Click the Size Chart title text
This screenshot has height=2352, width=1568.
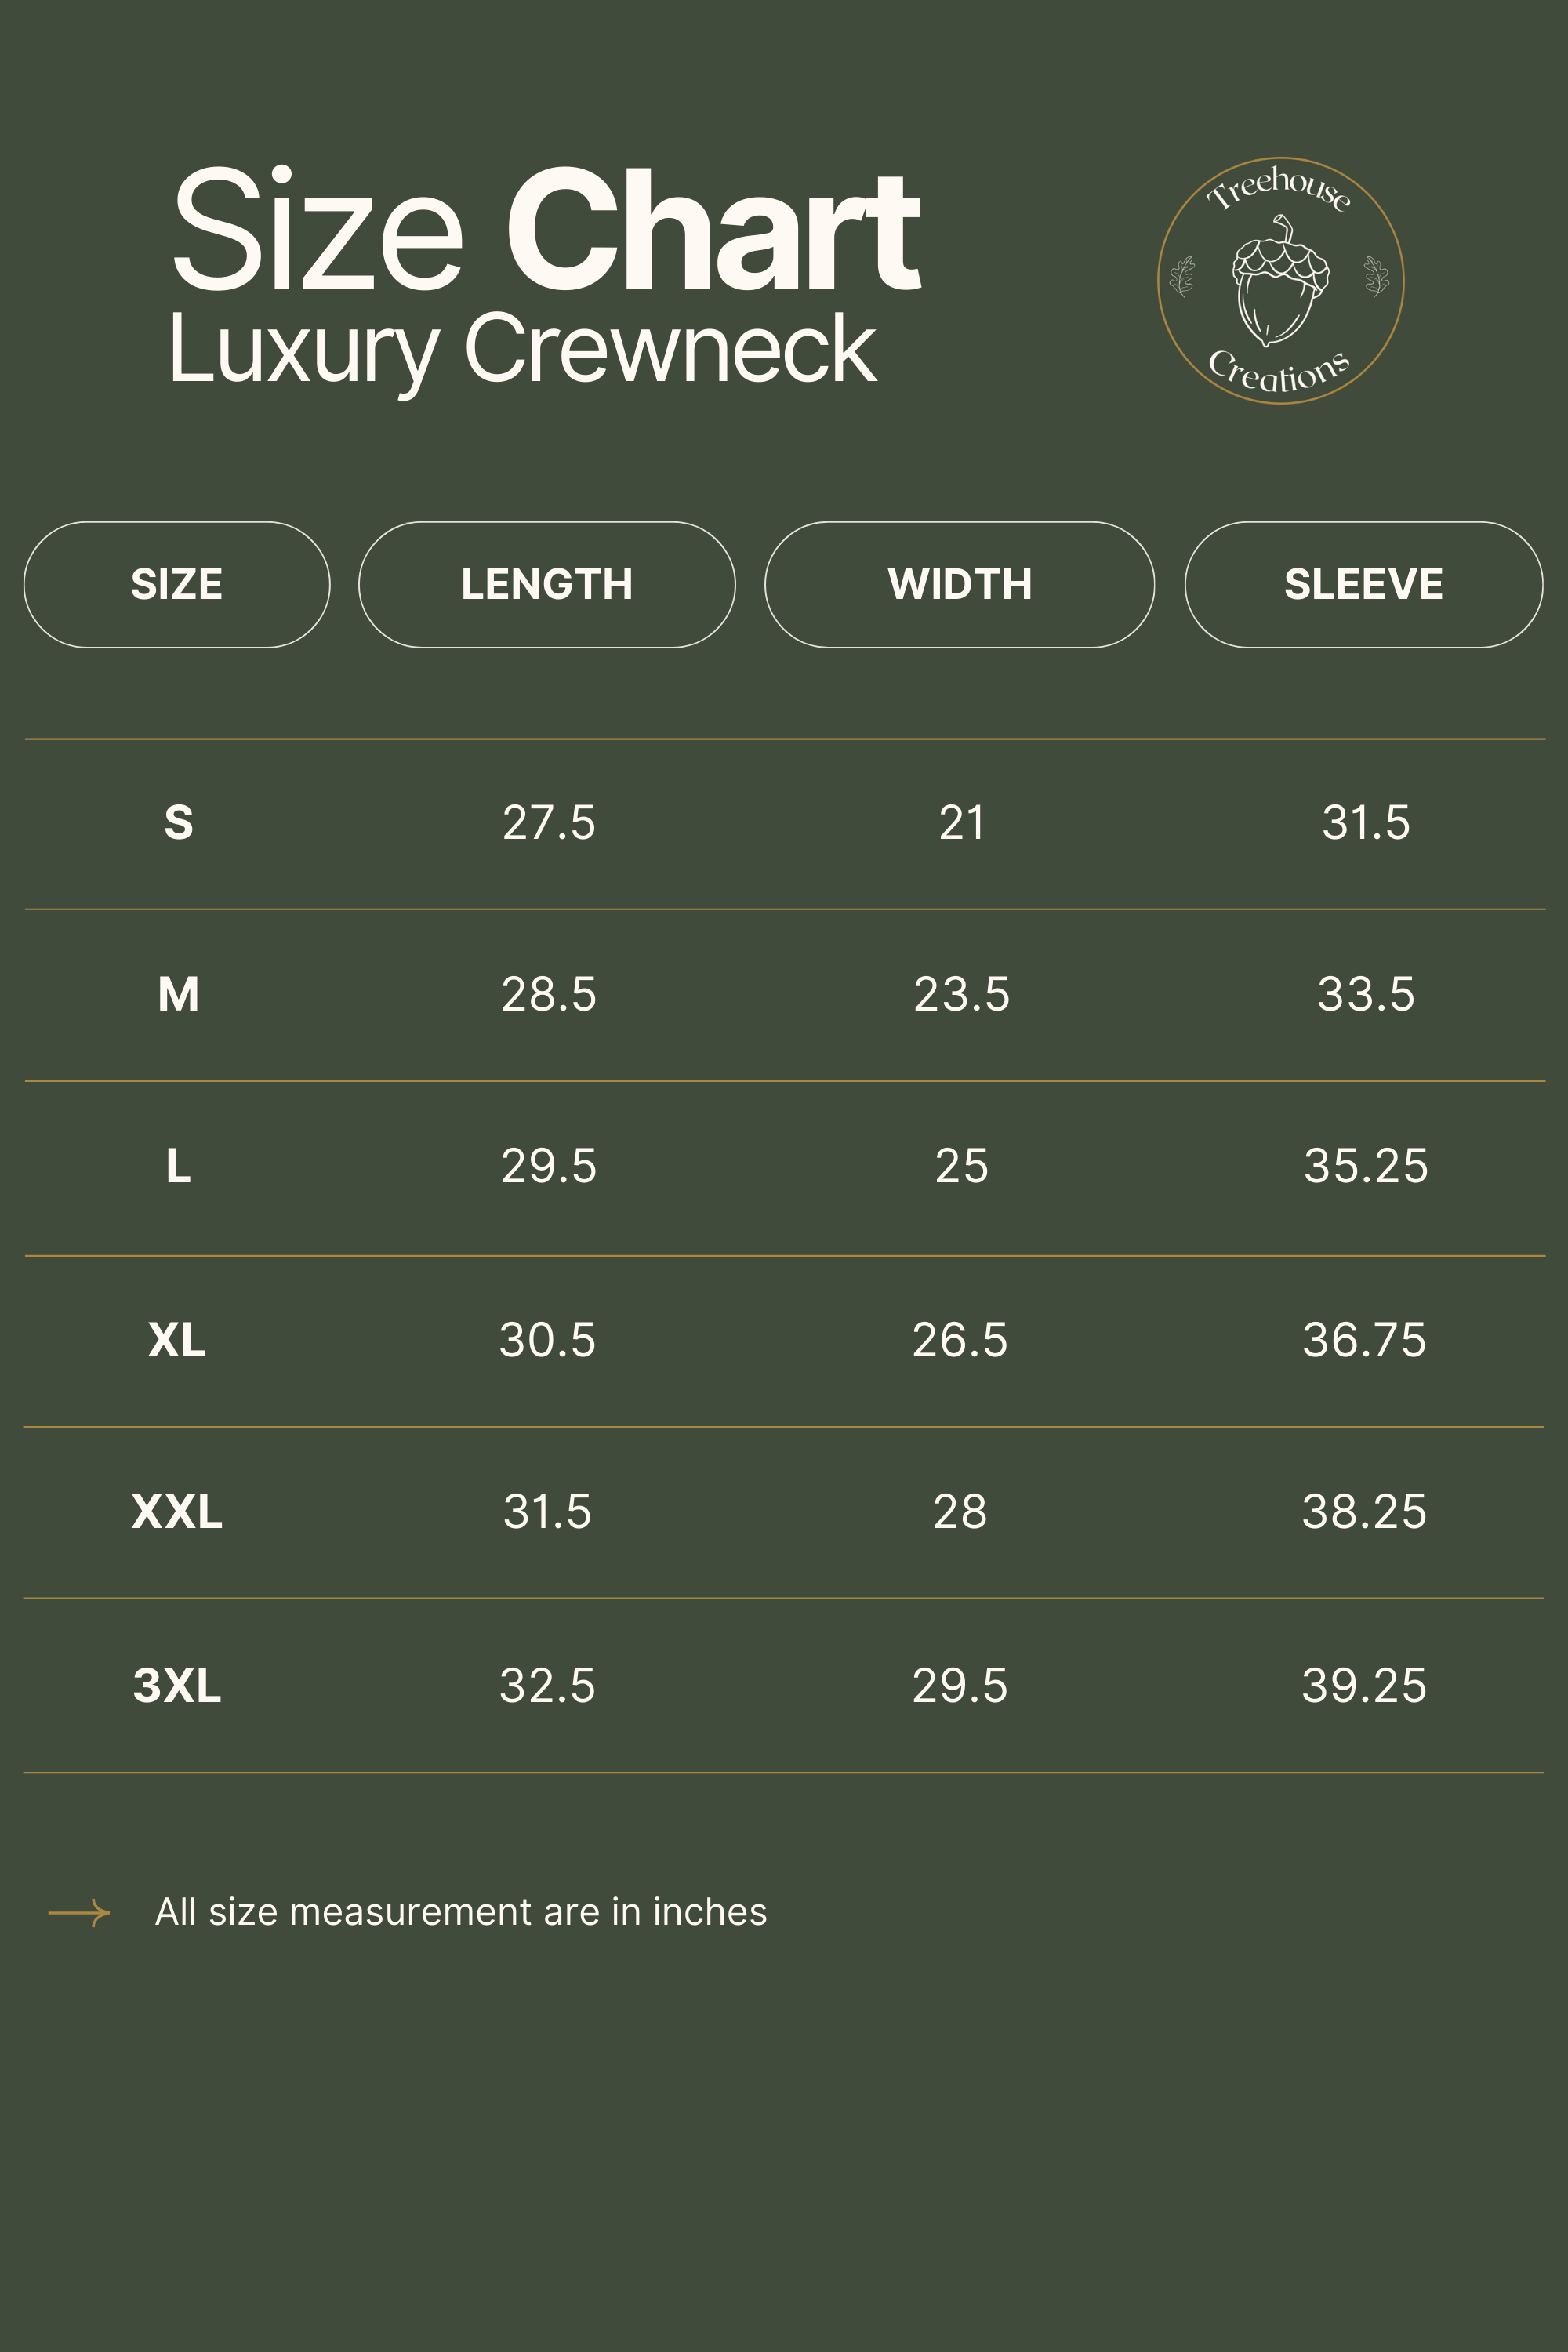tap(546, 229)
